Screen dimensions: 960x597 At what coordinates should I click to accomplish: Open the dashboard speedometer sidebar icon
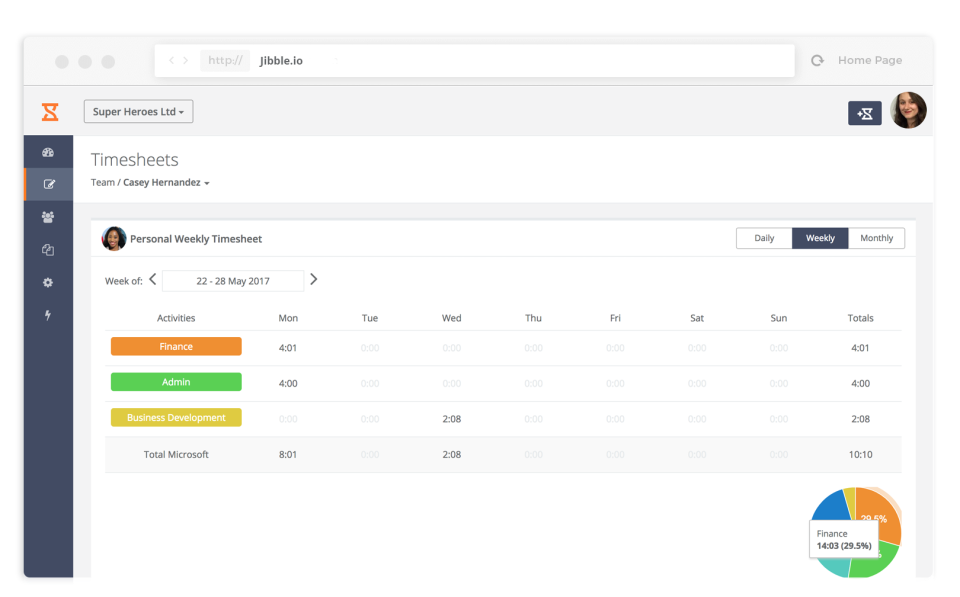coord(48,152)
